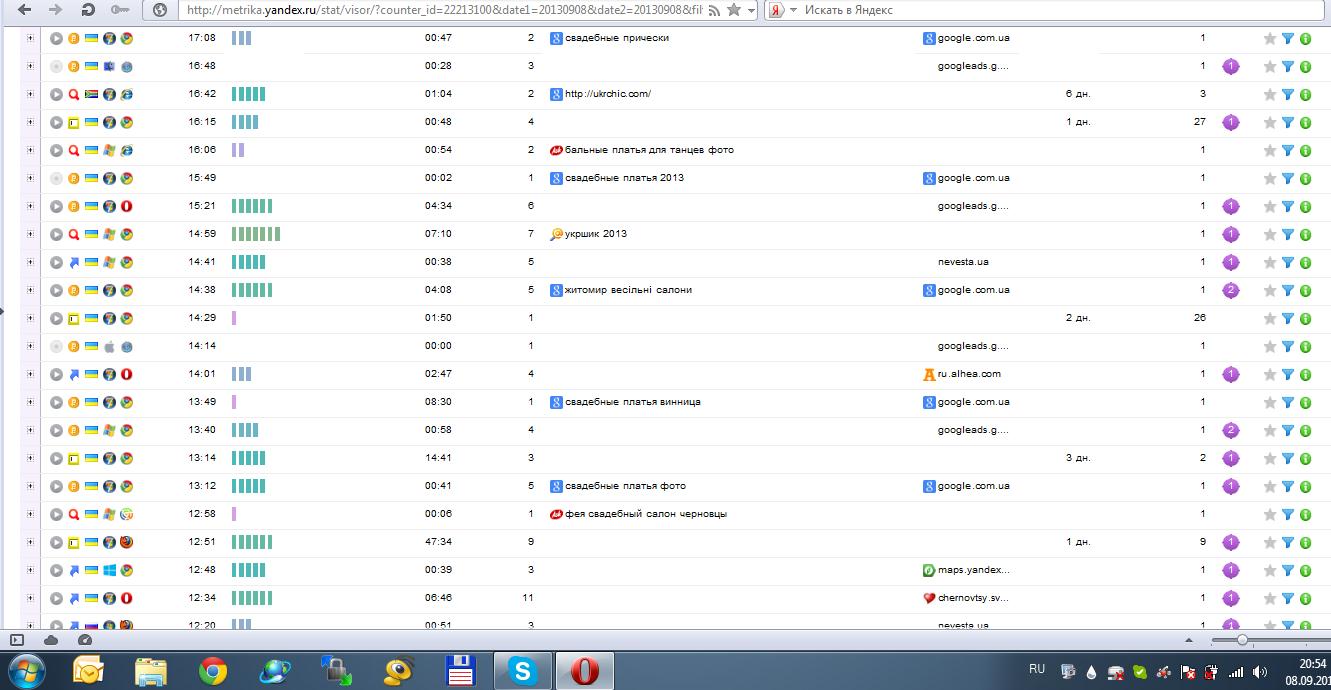Click the filter funnel for the 14:38 visit
The width and height of the screenshot is (1331, 690).
point(1288,290)
